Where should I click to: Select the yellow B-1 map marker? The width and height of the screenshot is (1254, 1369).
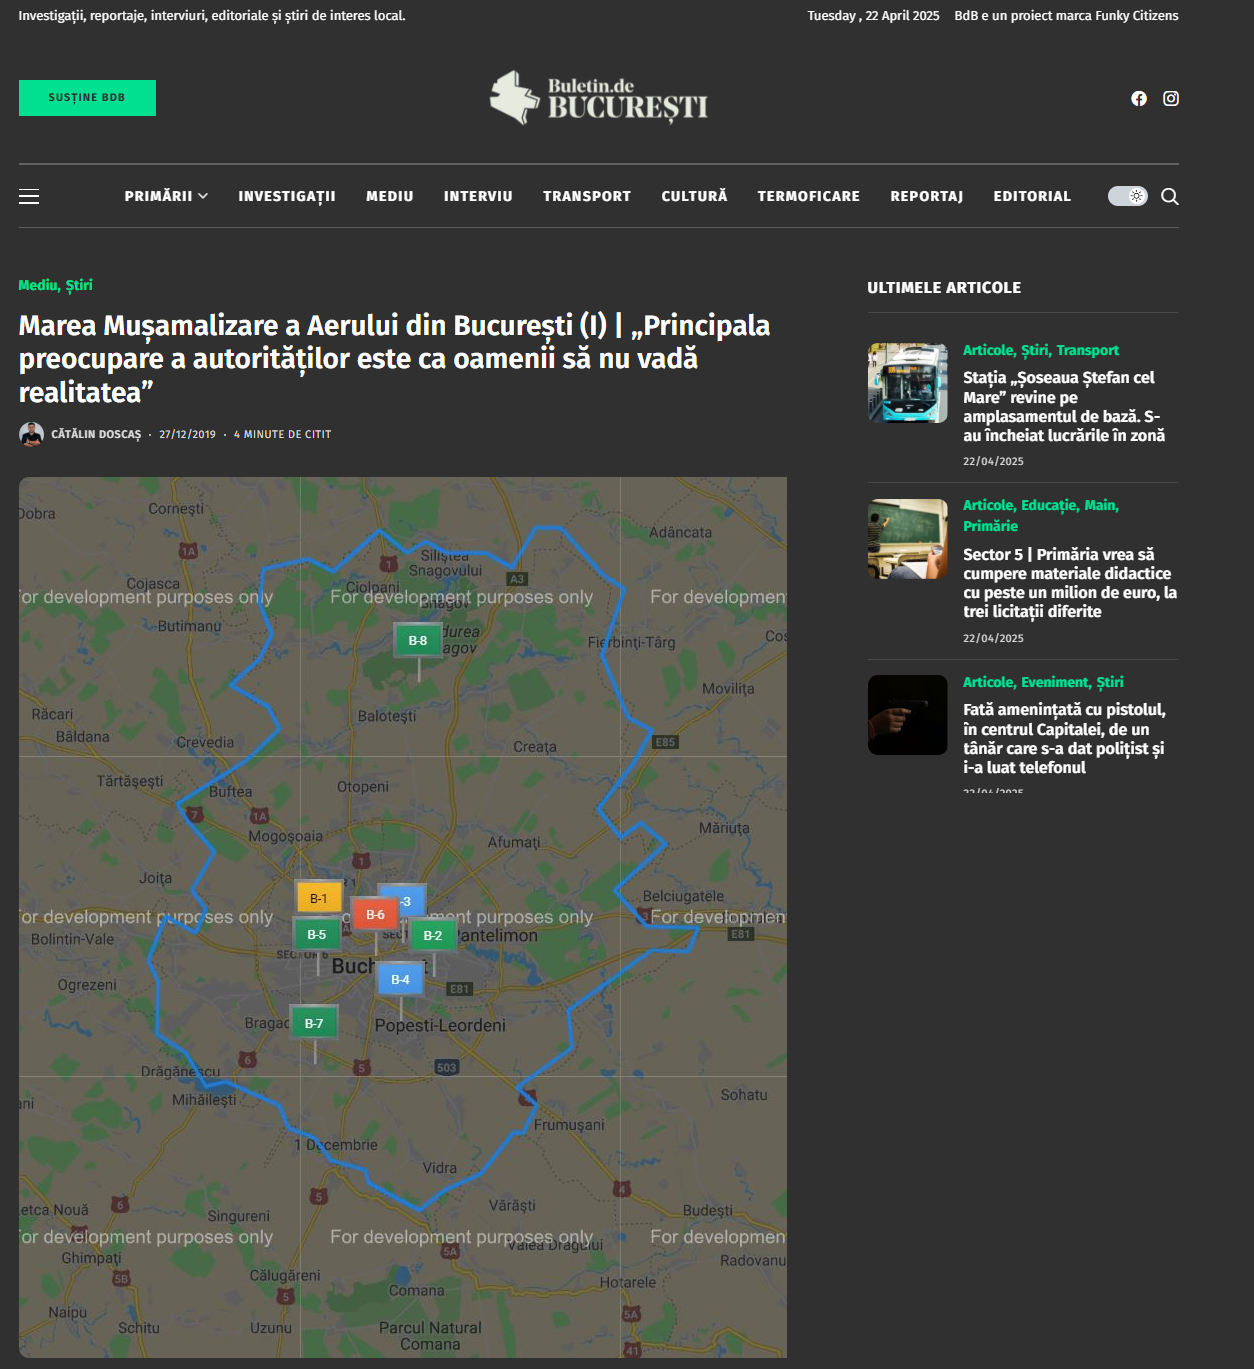pos(318,898)
